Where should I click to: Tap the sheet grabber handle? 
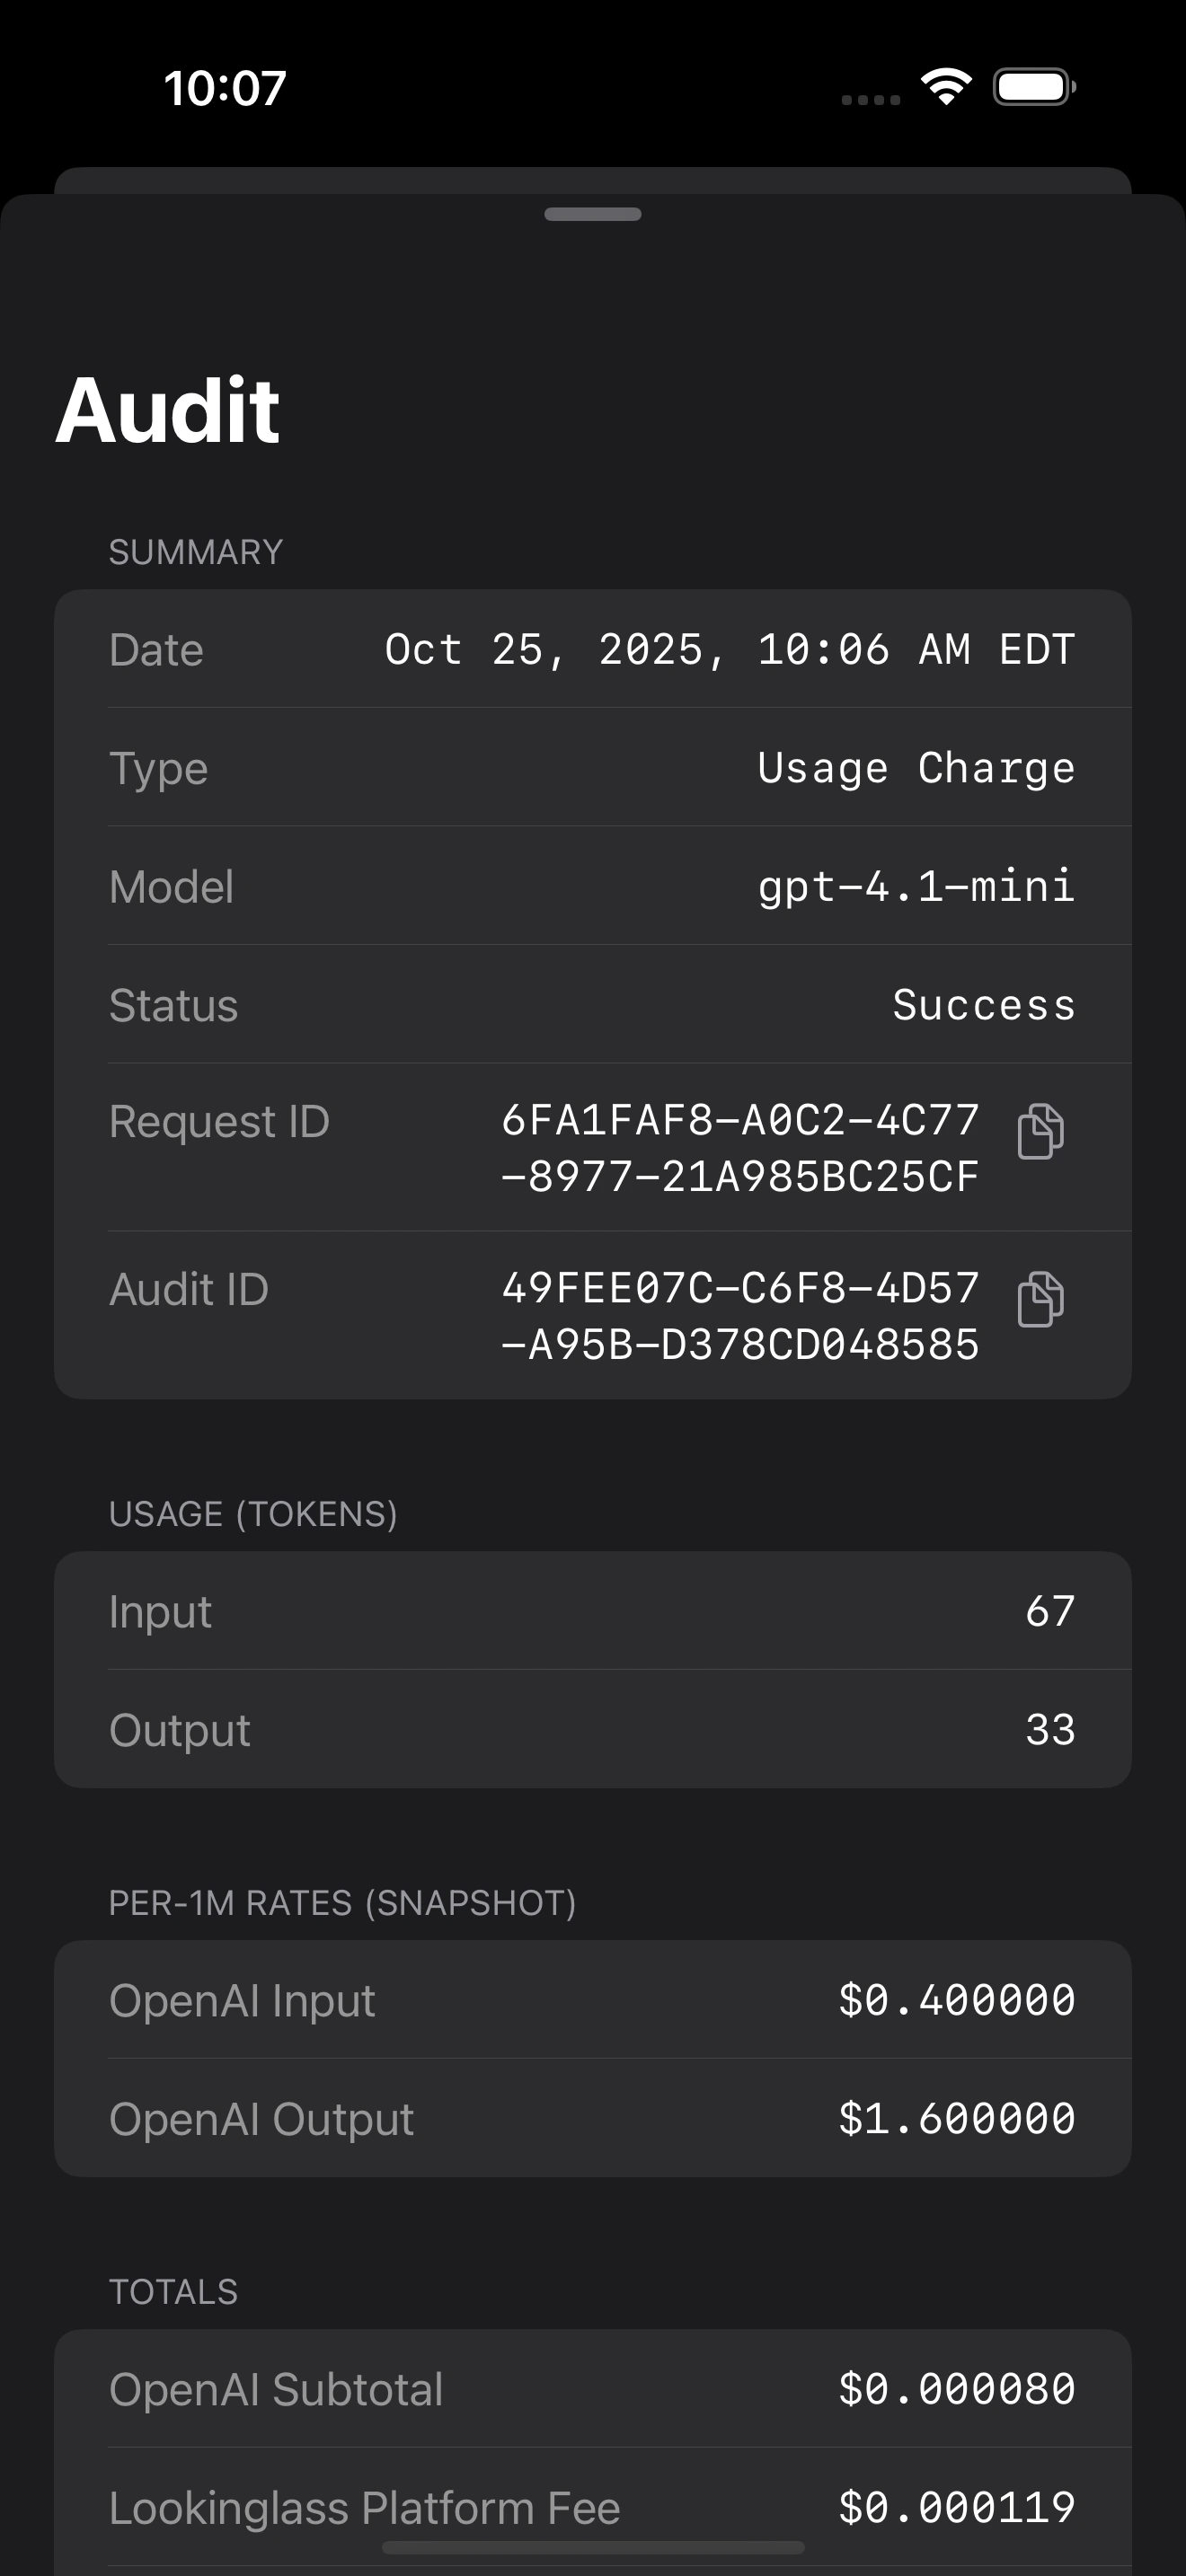[593, 214]
